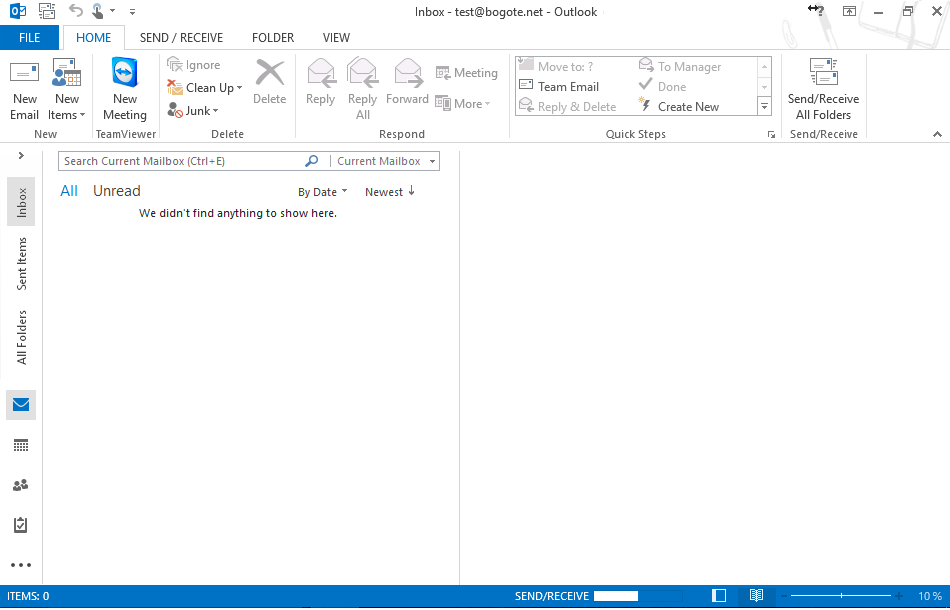Click the Search Current Mailbox field
Viewport: 950px width, 610px height.
pyautogui.click(x=182, y=161)
